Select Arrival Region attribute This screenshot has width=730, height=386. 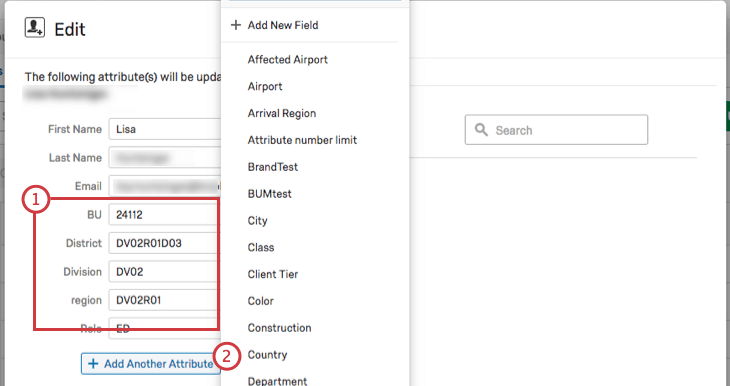click(x=282, y=114)
